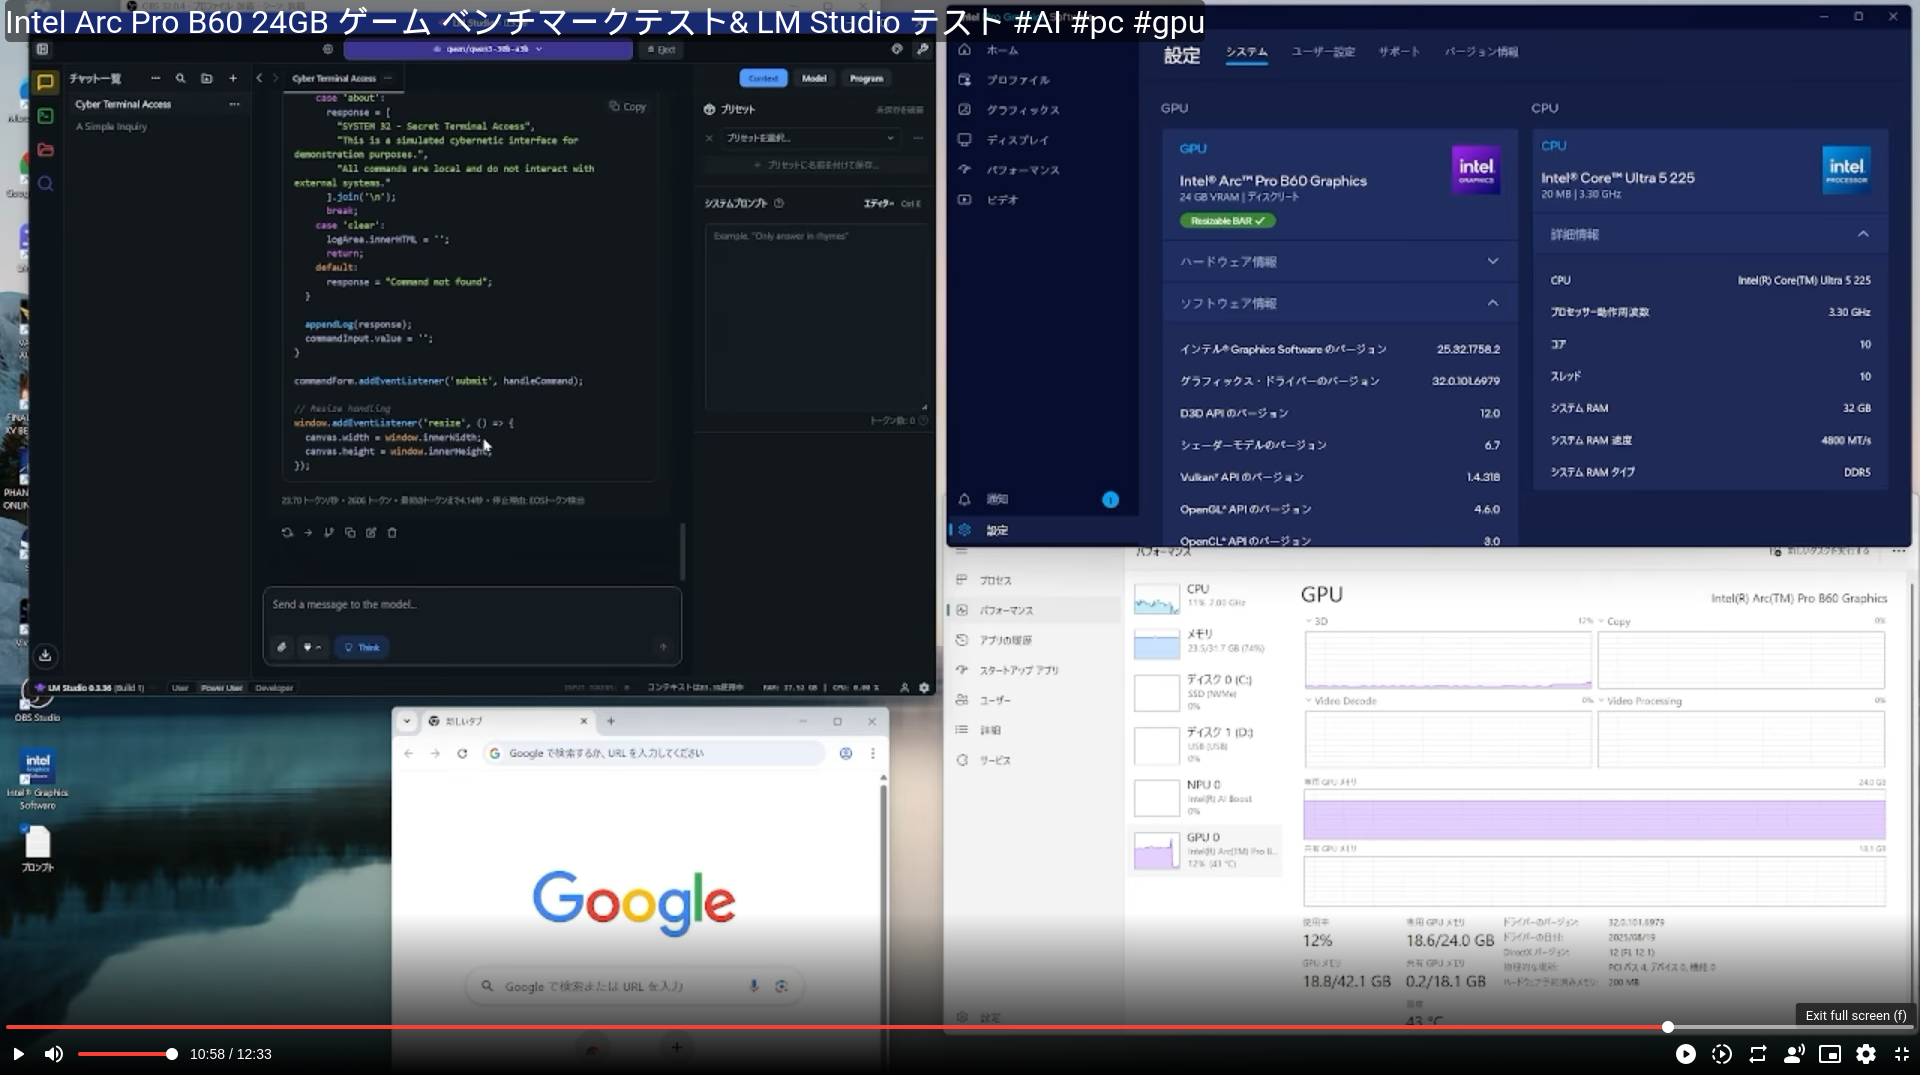Toggle YouTube autoplay switch
The height and width of the screenshot is (1075, 1920).
tap(1685, 1054)
